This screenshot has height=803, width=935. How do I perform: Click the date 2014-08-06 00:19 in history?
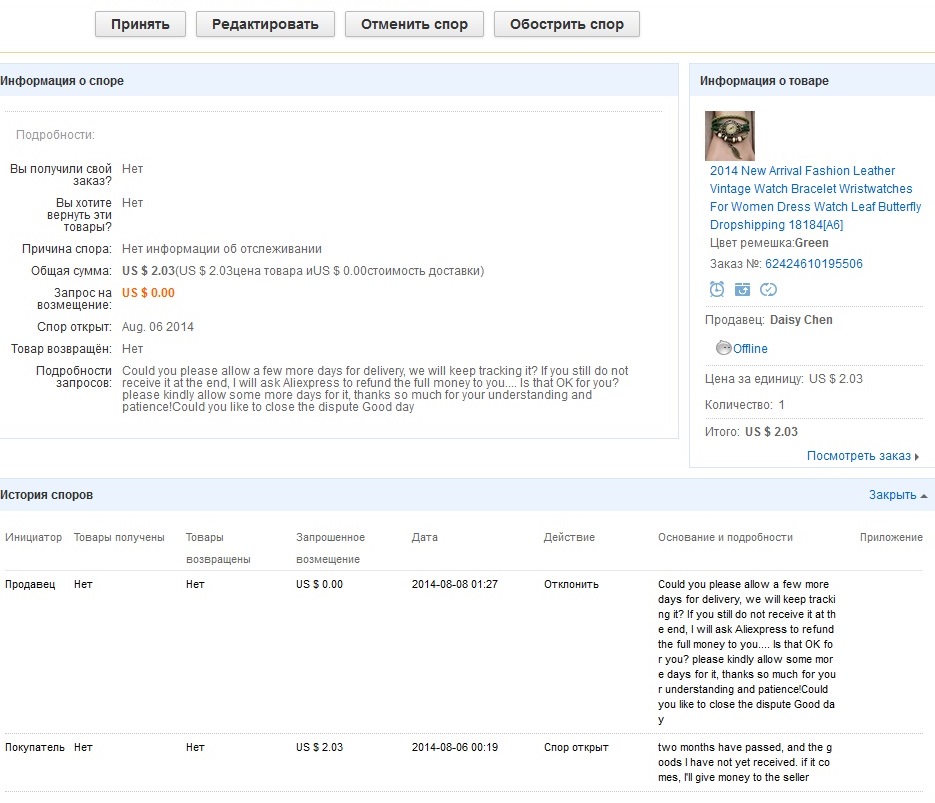click(454, 747)
